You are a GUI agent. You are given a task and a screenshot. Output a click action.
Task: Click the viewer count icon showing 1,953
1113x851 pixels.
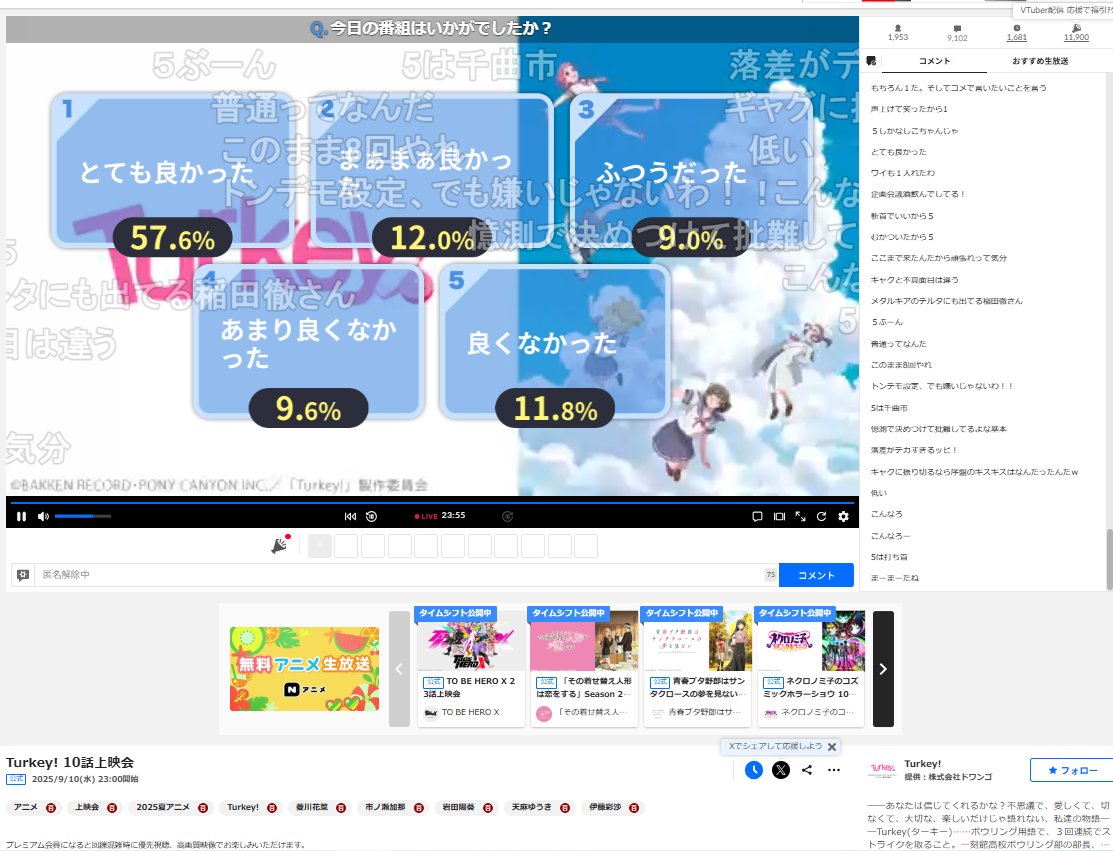pyautogui.click(x=897, y=33)
